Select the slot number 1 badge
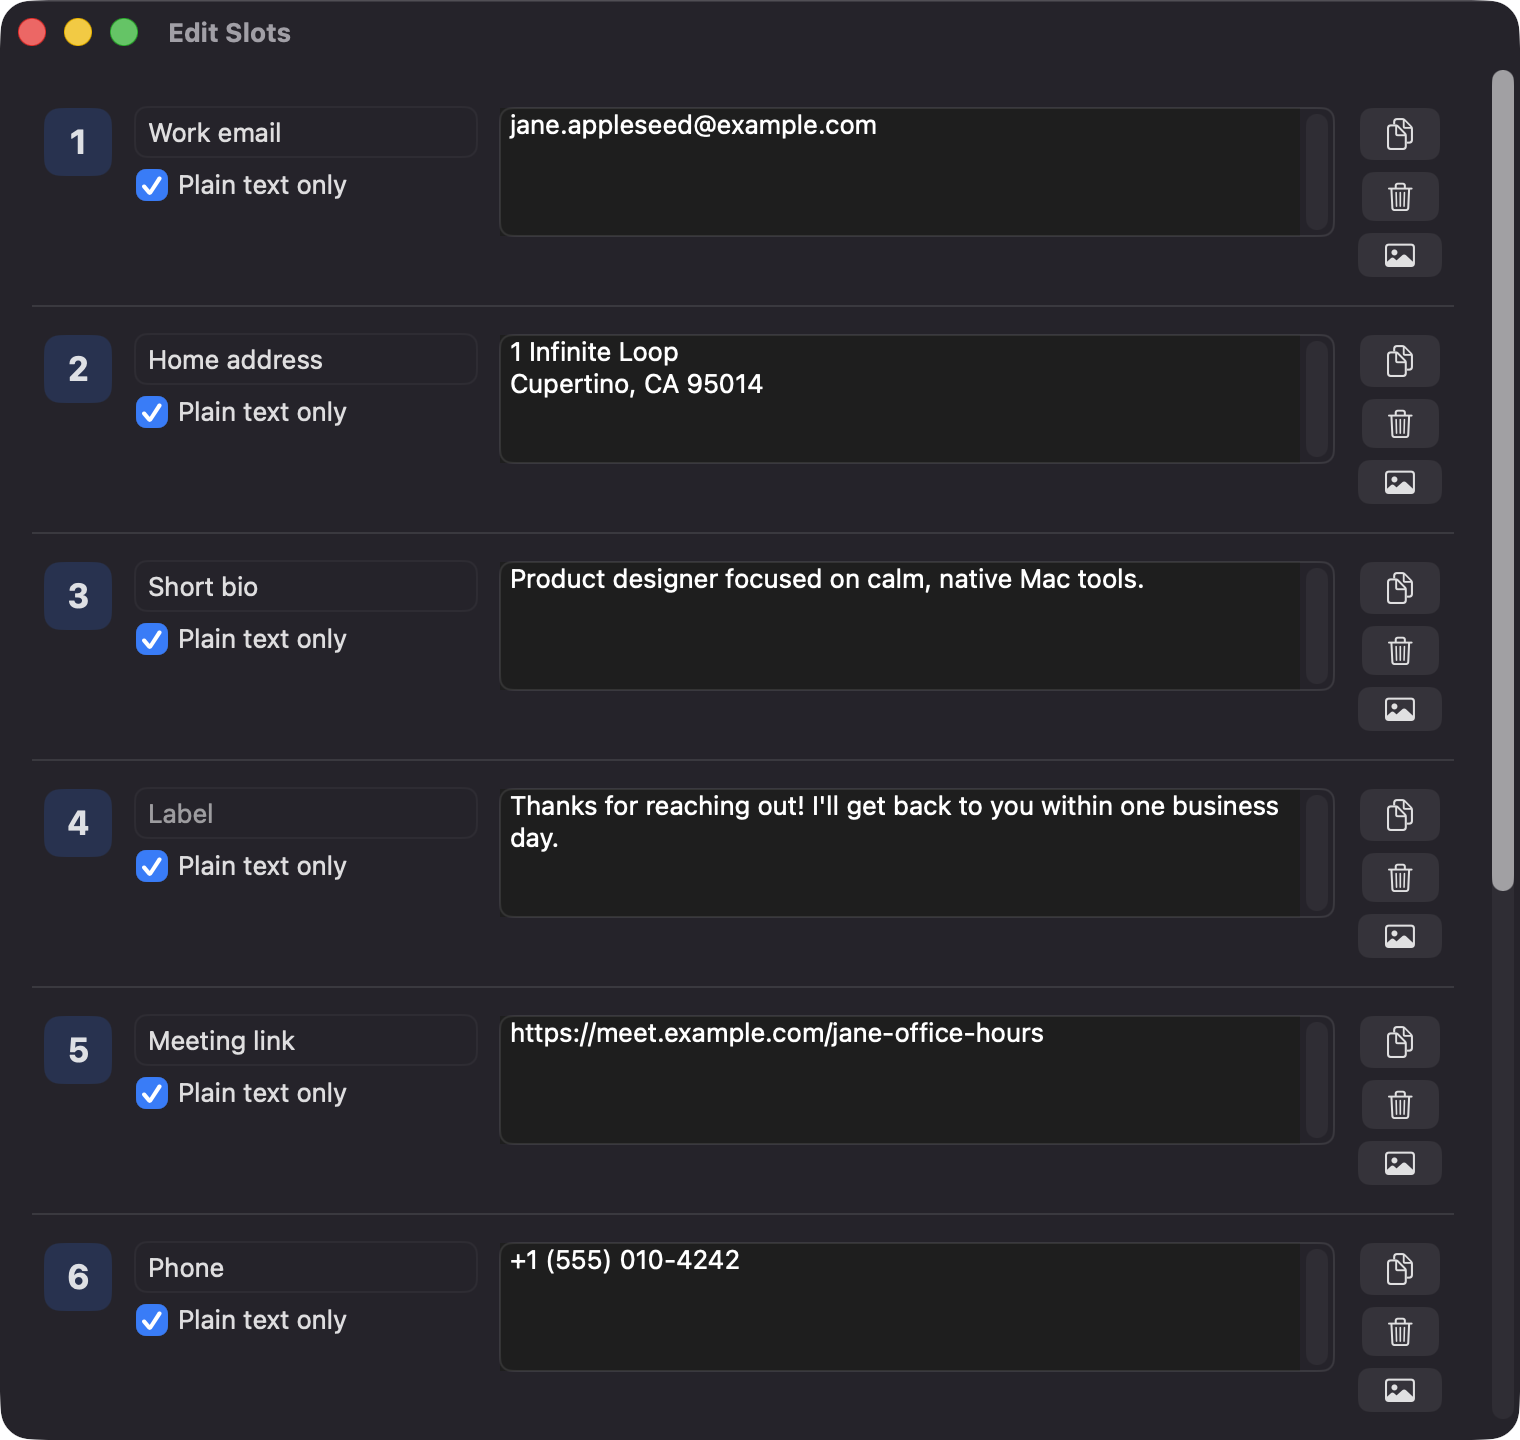 click(78, 142)
